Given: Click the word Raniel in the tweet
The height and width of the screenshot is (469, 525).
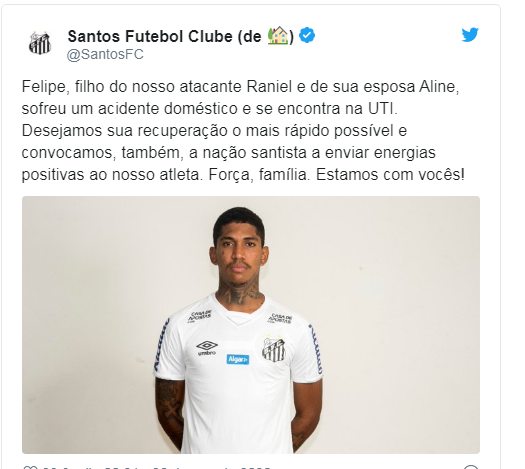Looking at the screenshot, I should click(270, 87).
